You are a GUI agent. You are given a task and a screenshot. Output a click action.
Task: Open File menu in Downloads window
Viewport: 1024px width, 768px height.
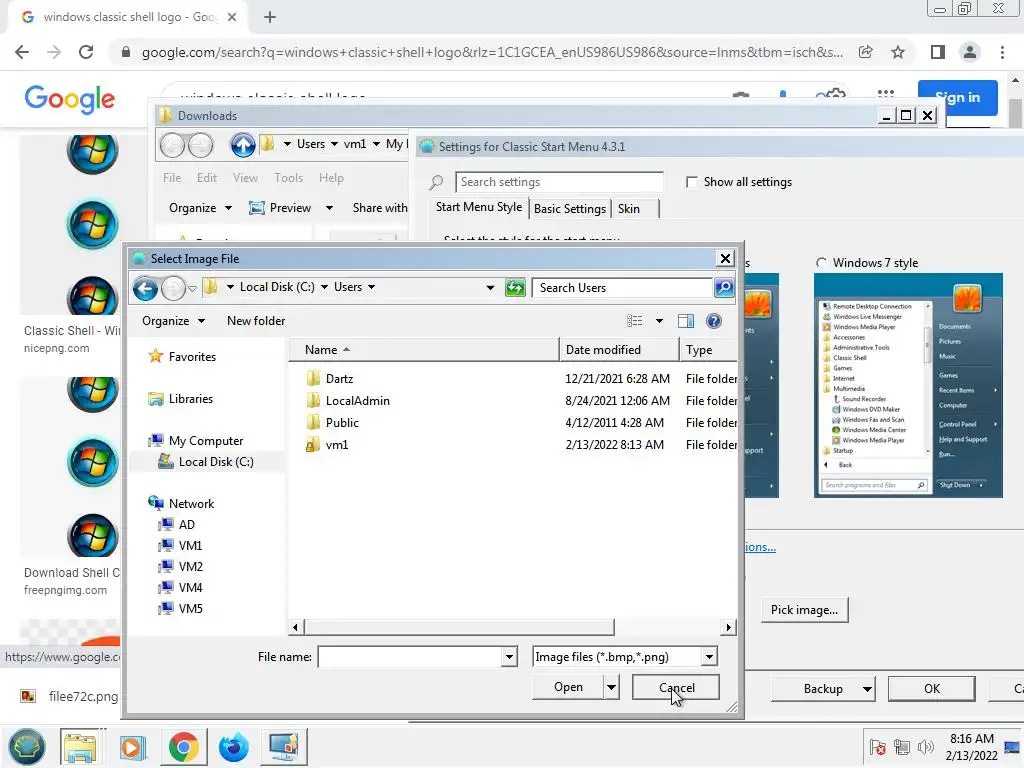coord(172,178)
